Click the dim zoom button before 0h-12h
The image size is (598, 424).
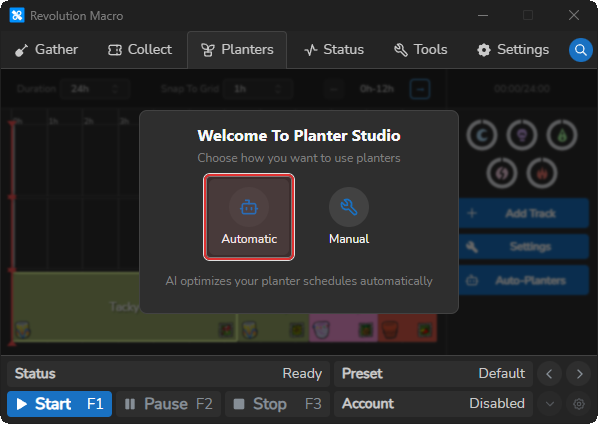pos(334,89)
